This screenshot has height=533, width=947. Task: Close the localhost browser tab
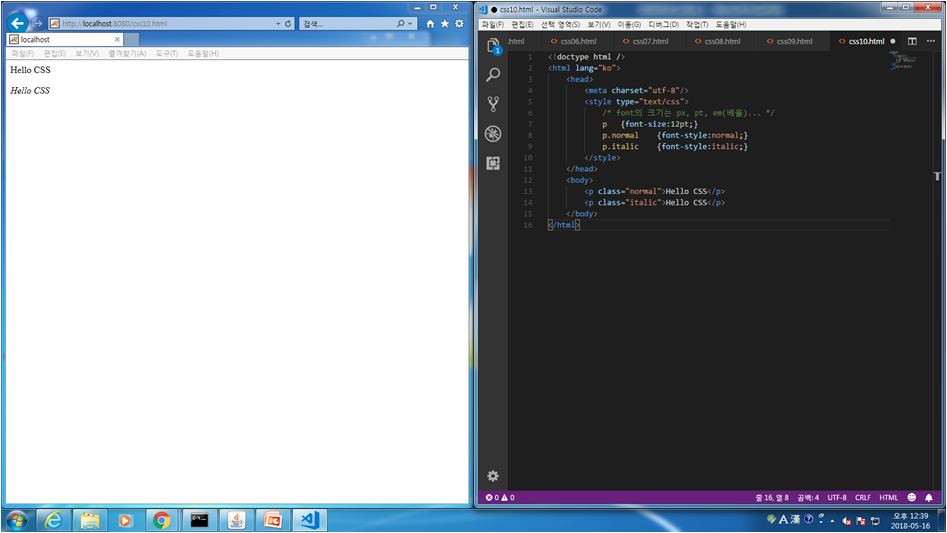click(117, 39)
